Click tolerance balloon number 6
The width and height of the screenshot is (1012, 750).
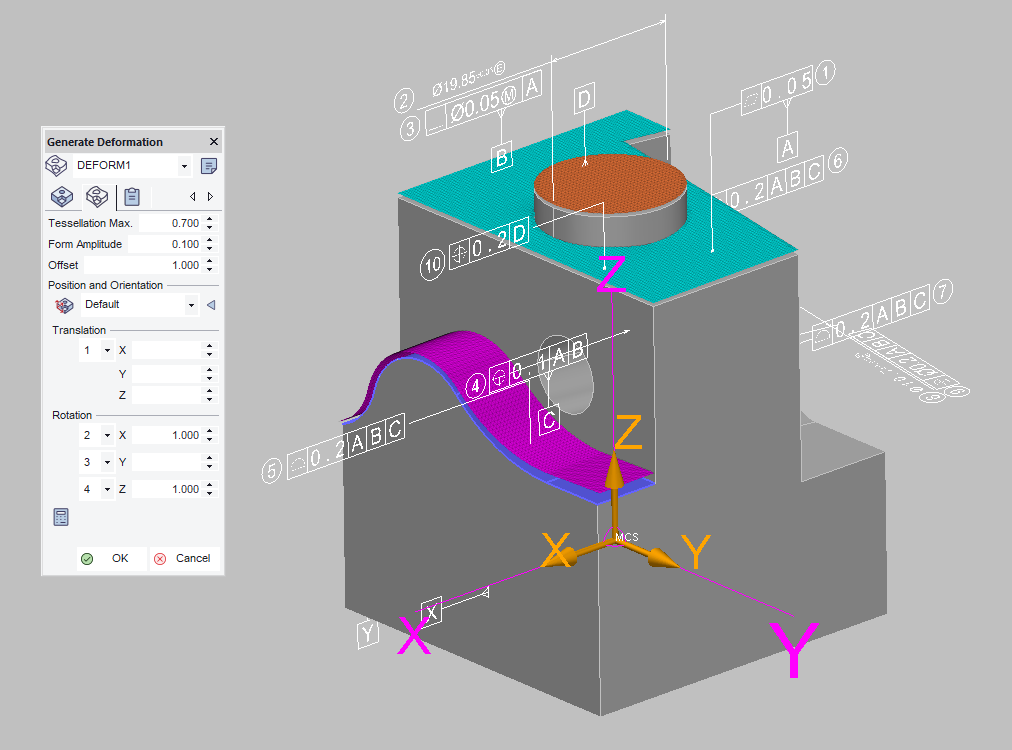coord(837,161)
